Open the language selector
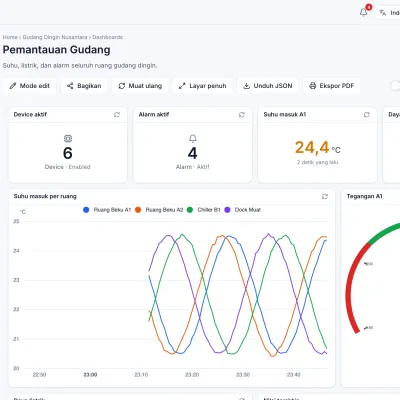Screen dimensions: 400x400 click(389, 13)
